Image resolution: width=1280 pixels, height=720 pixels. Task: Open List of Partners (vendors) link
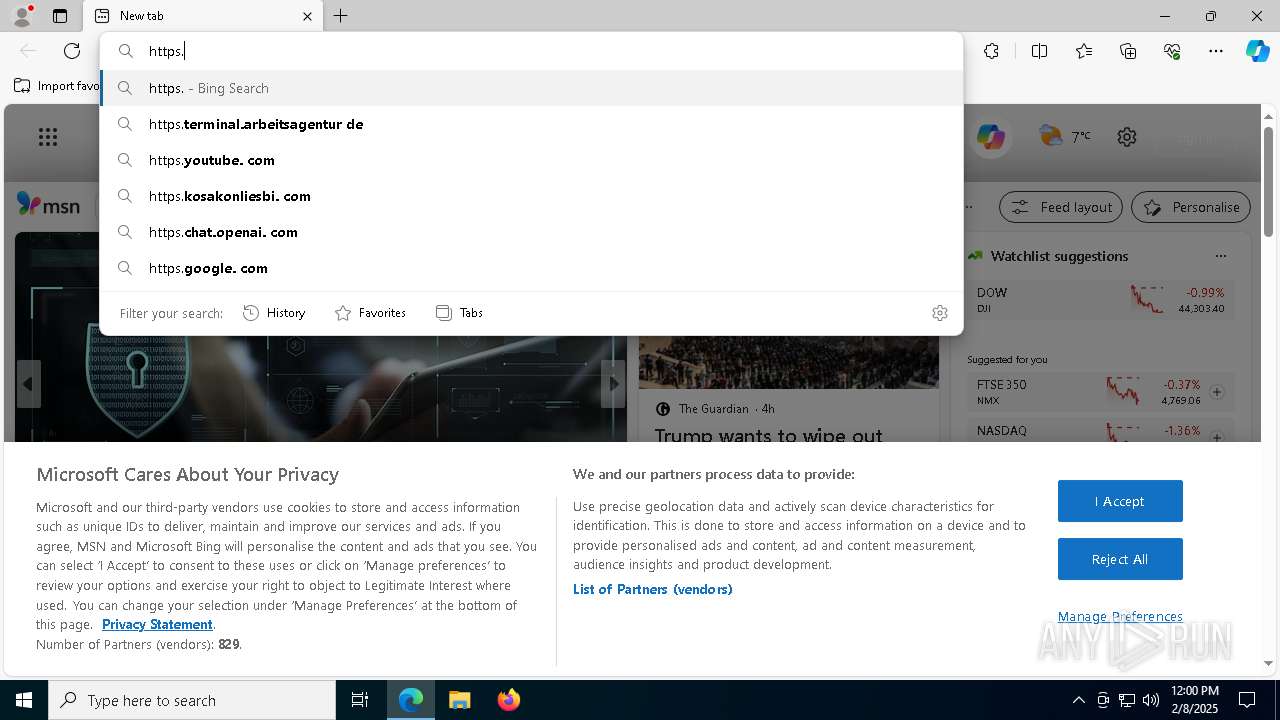653,589
